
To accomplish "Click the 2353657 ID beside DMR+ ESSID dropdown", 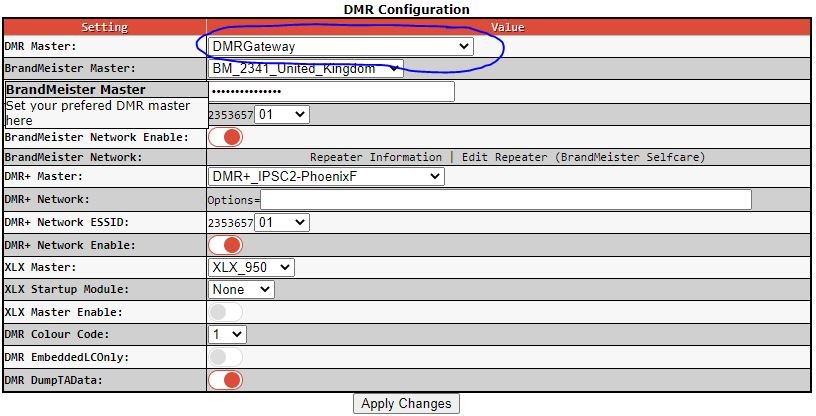I will pos(231,223).
